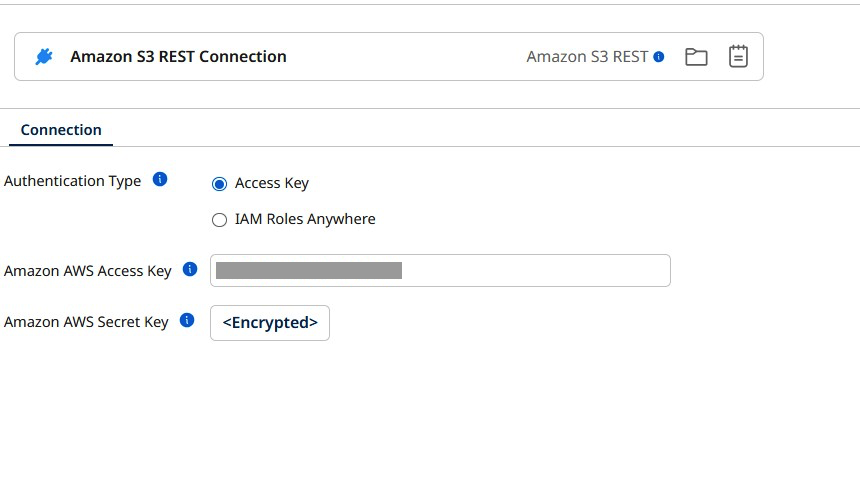Click the Amazon S3 REST Connection name
This screenshot has width=860, height=496.
tap(178, 57)
